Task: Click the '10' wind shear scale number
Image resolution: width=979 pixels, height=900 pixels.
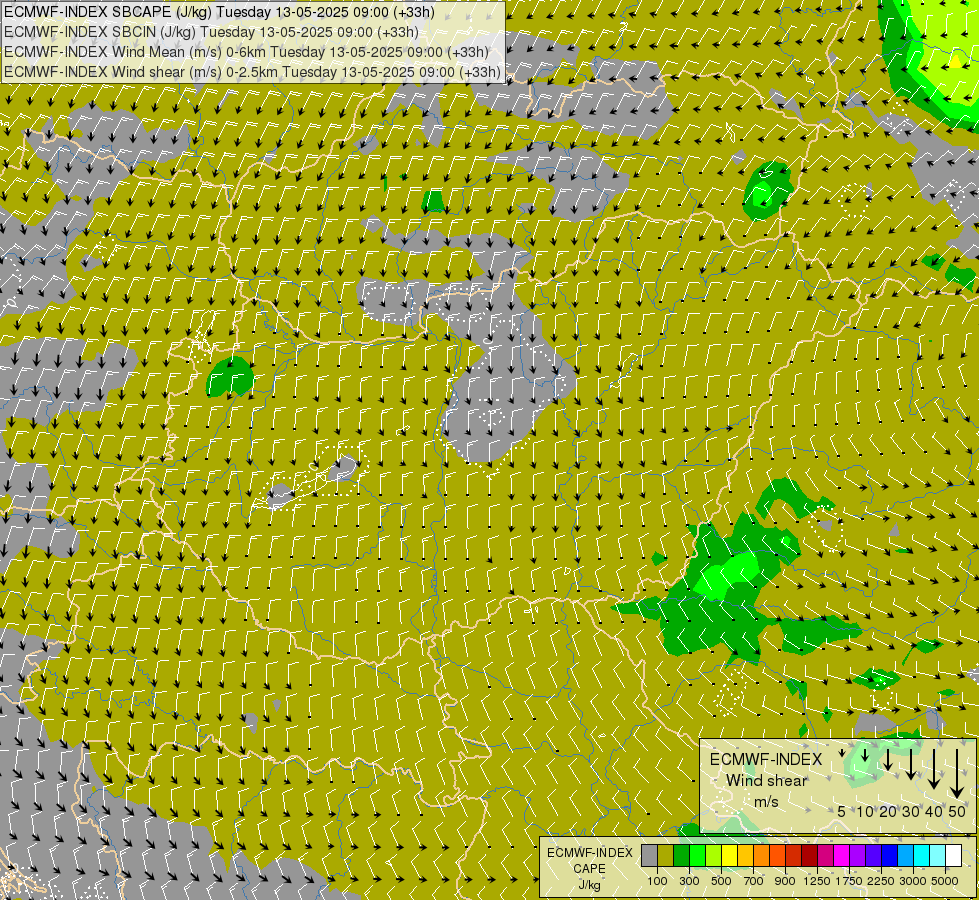Action: 865,811
